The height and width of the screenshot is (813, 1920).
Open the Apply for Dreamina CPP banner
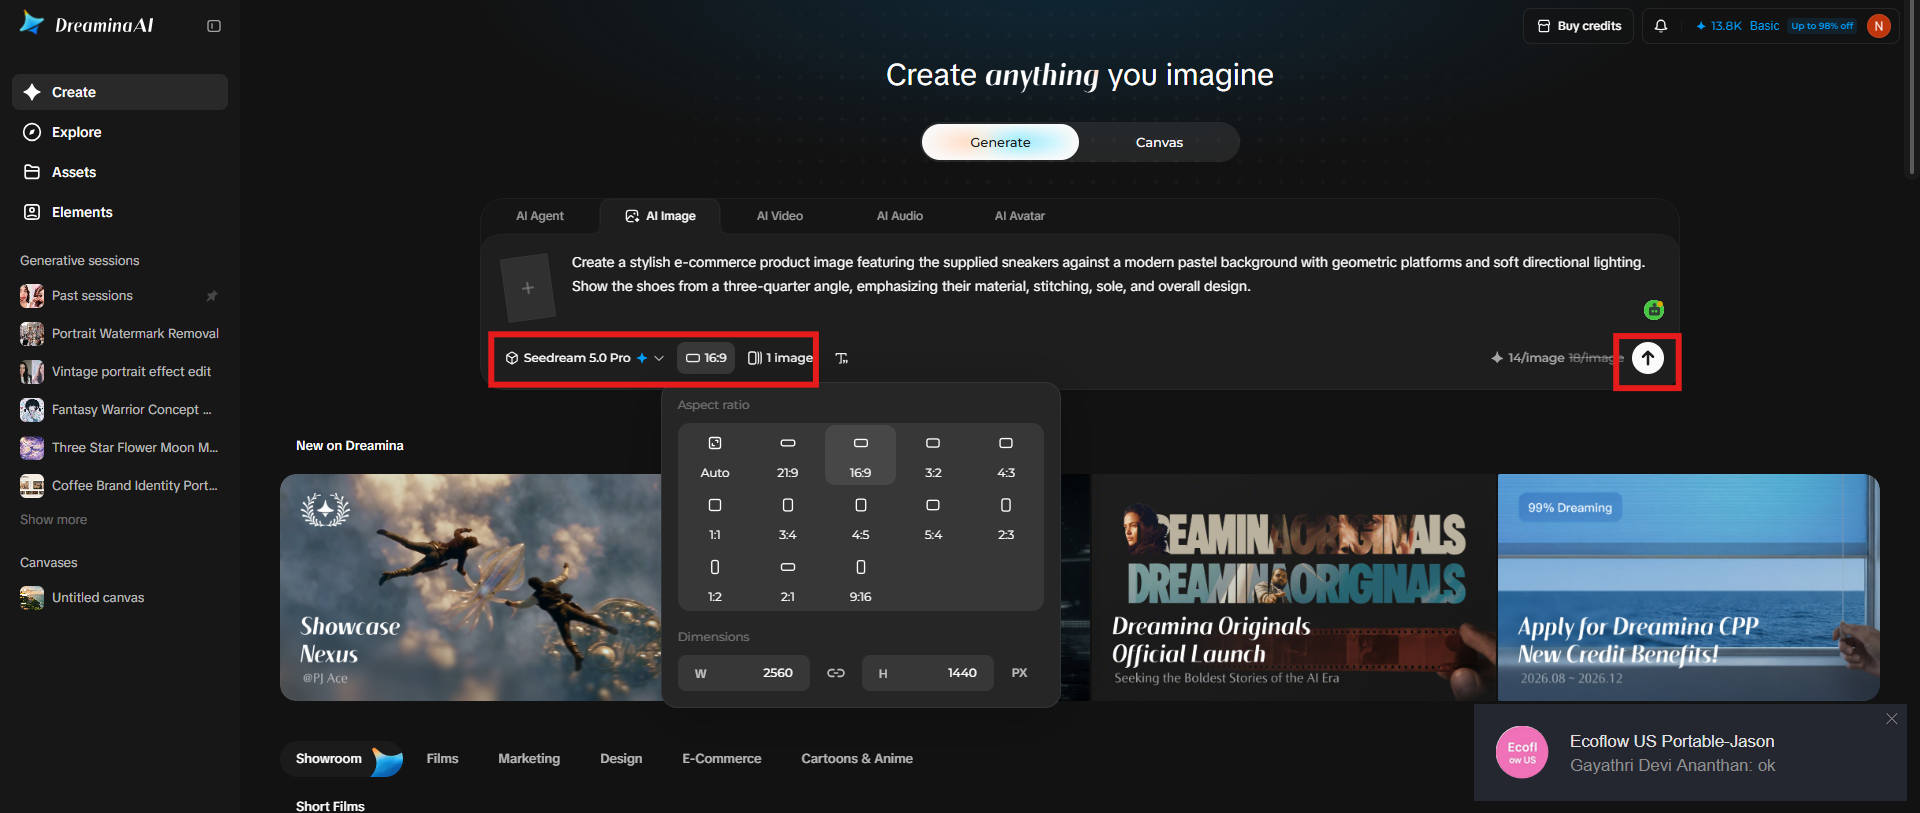click(x=1689, y=587)
